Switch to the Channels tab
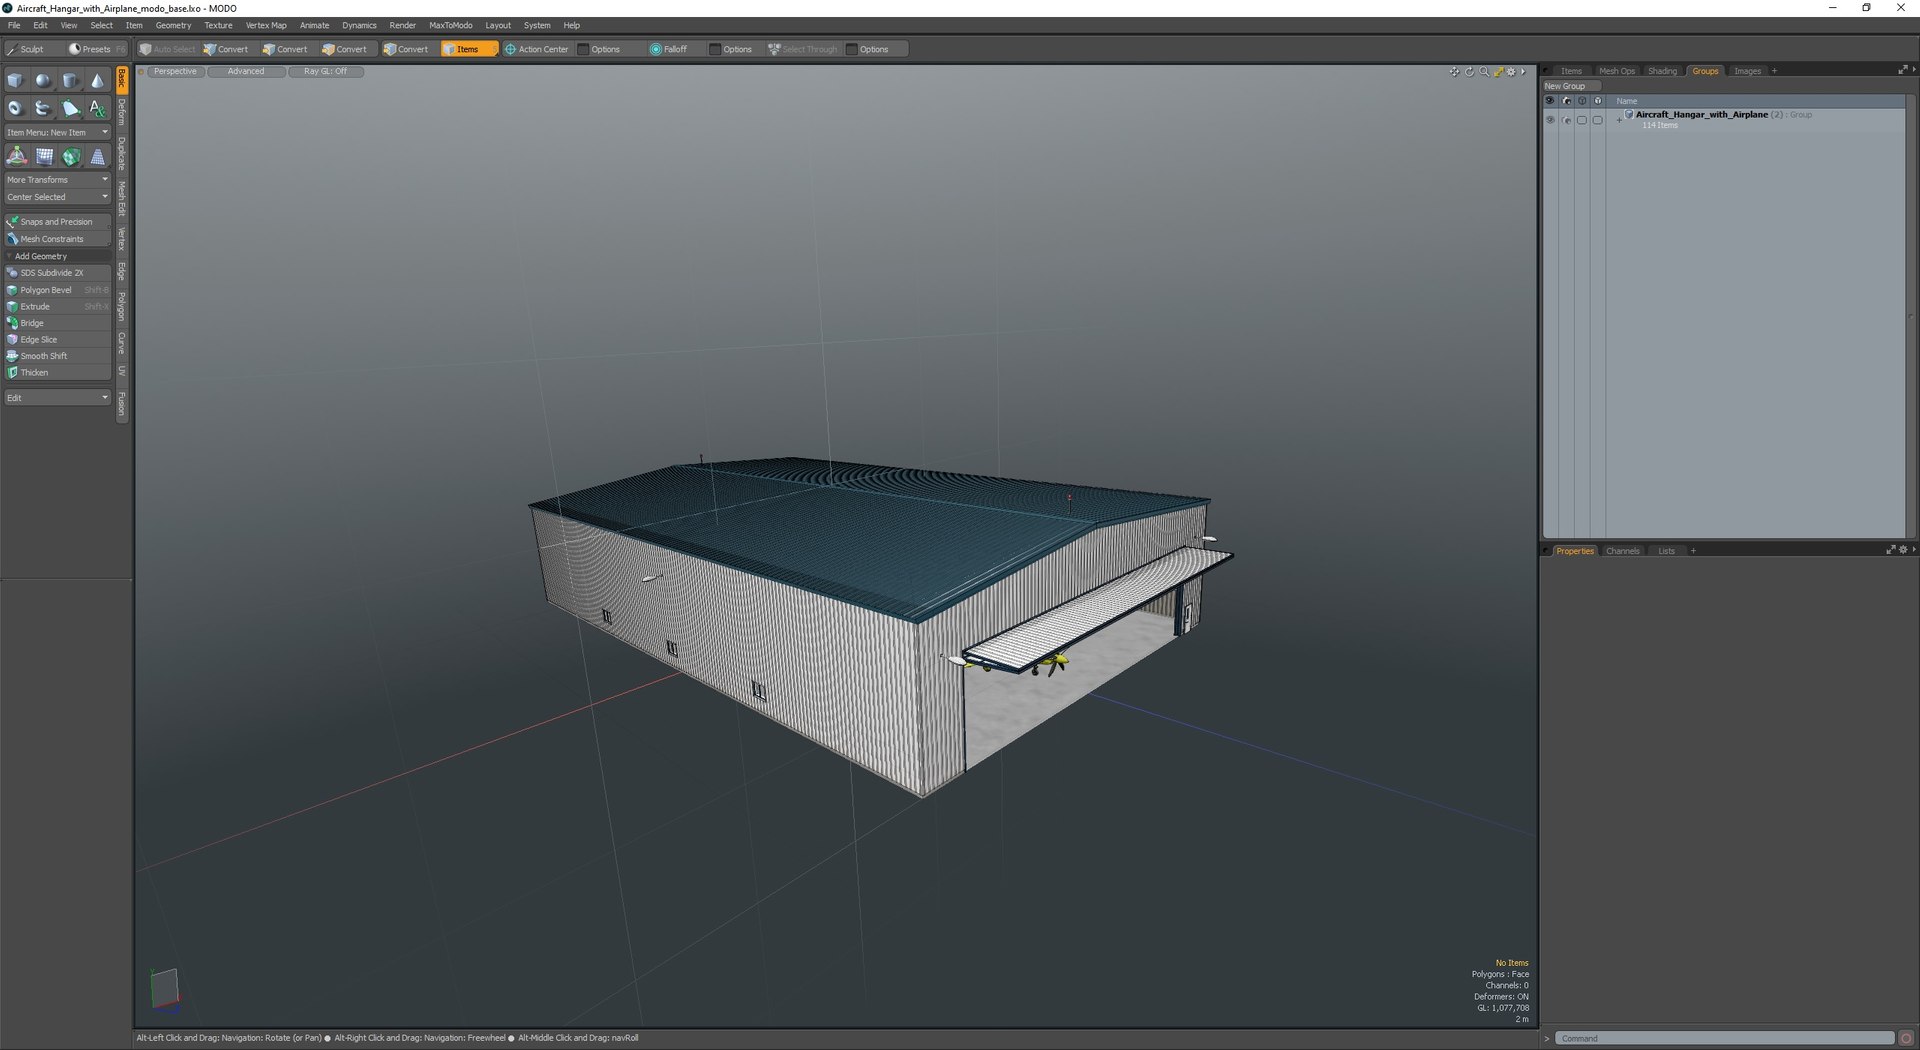This screenshot has width=1920, height=1050. (1623, 551)
